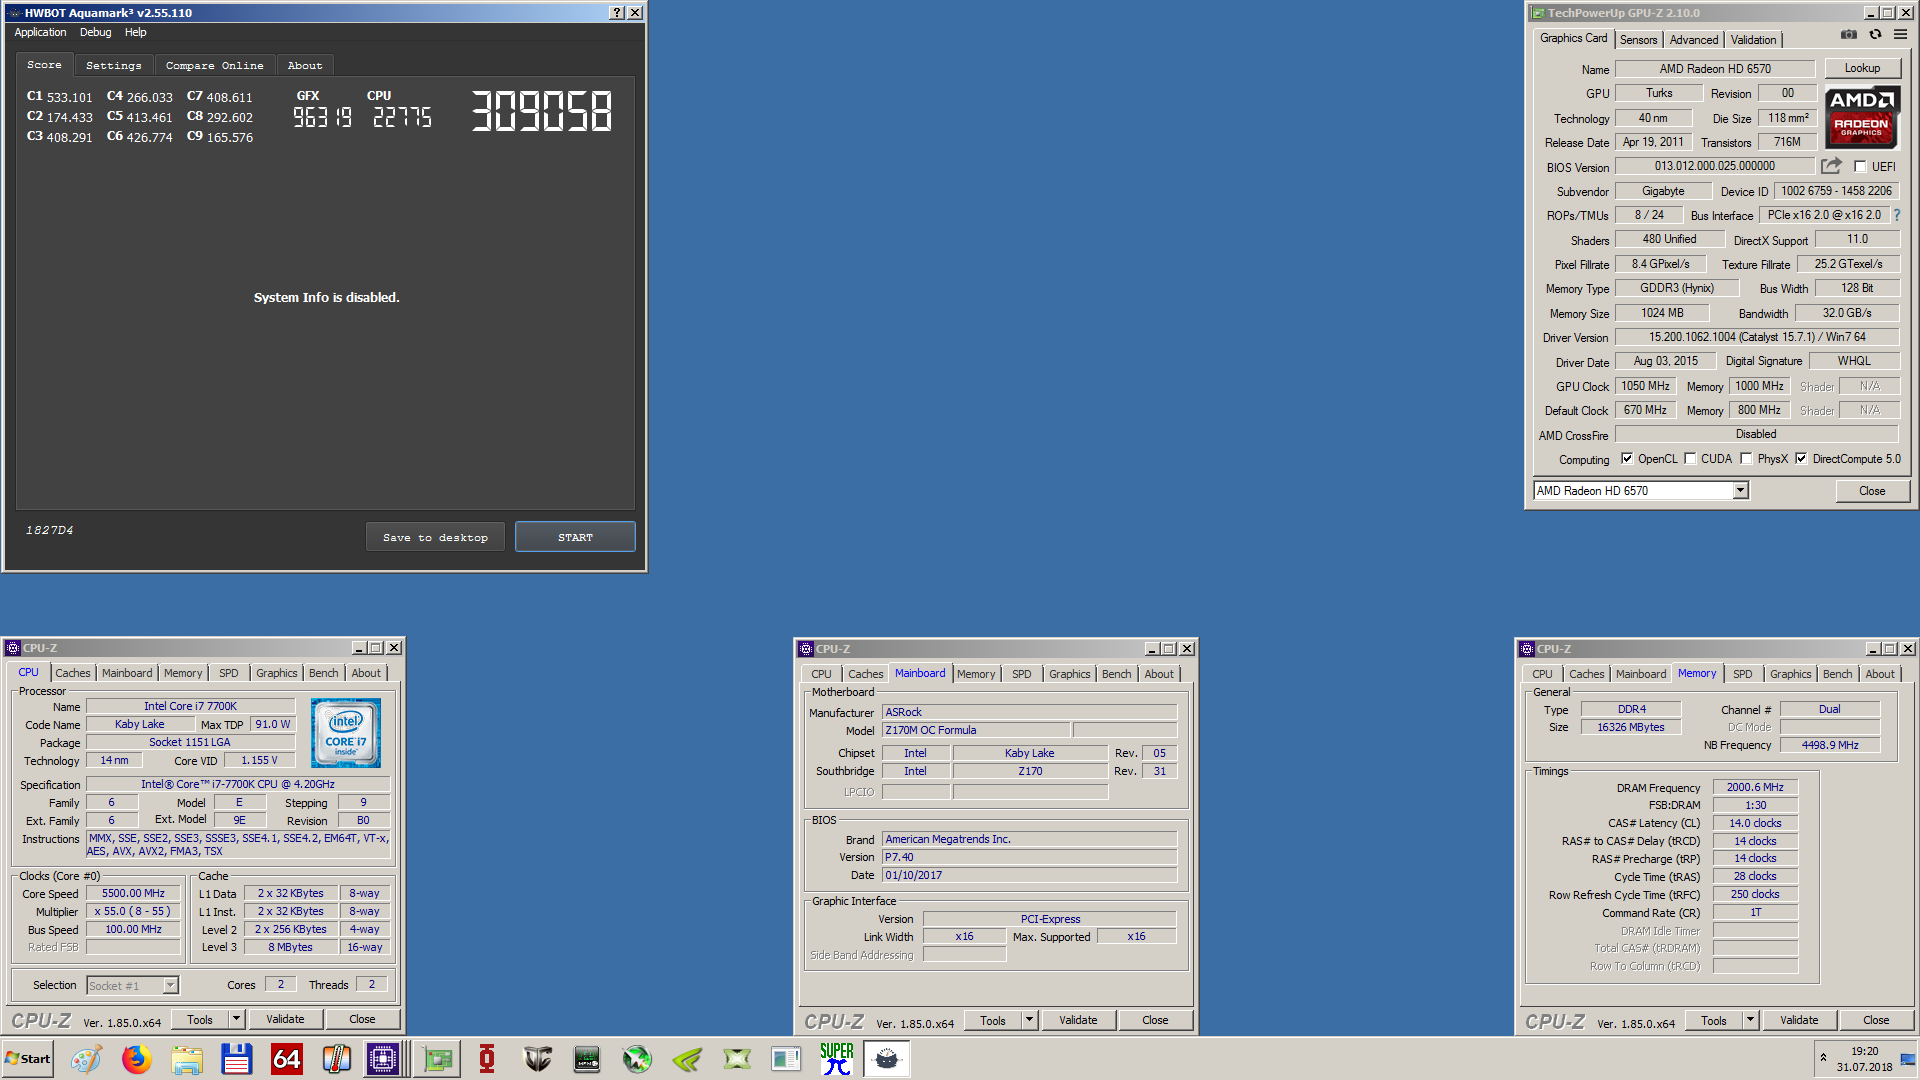Toggle the PhysX checkbox
Screen dimensions: 1920x1080
[1746, 459]
